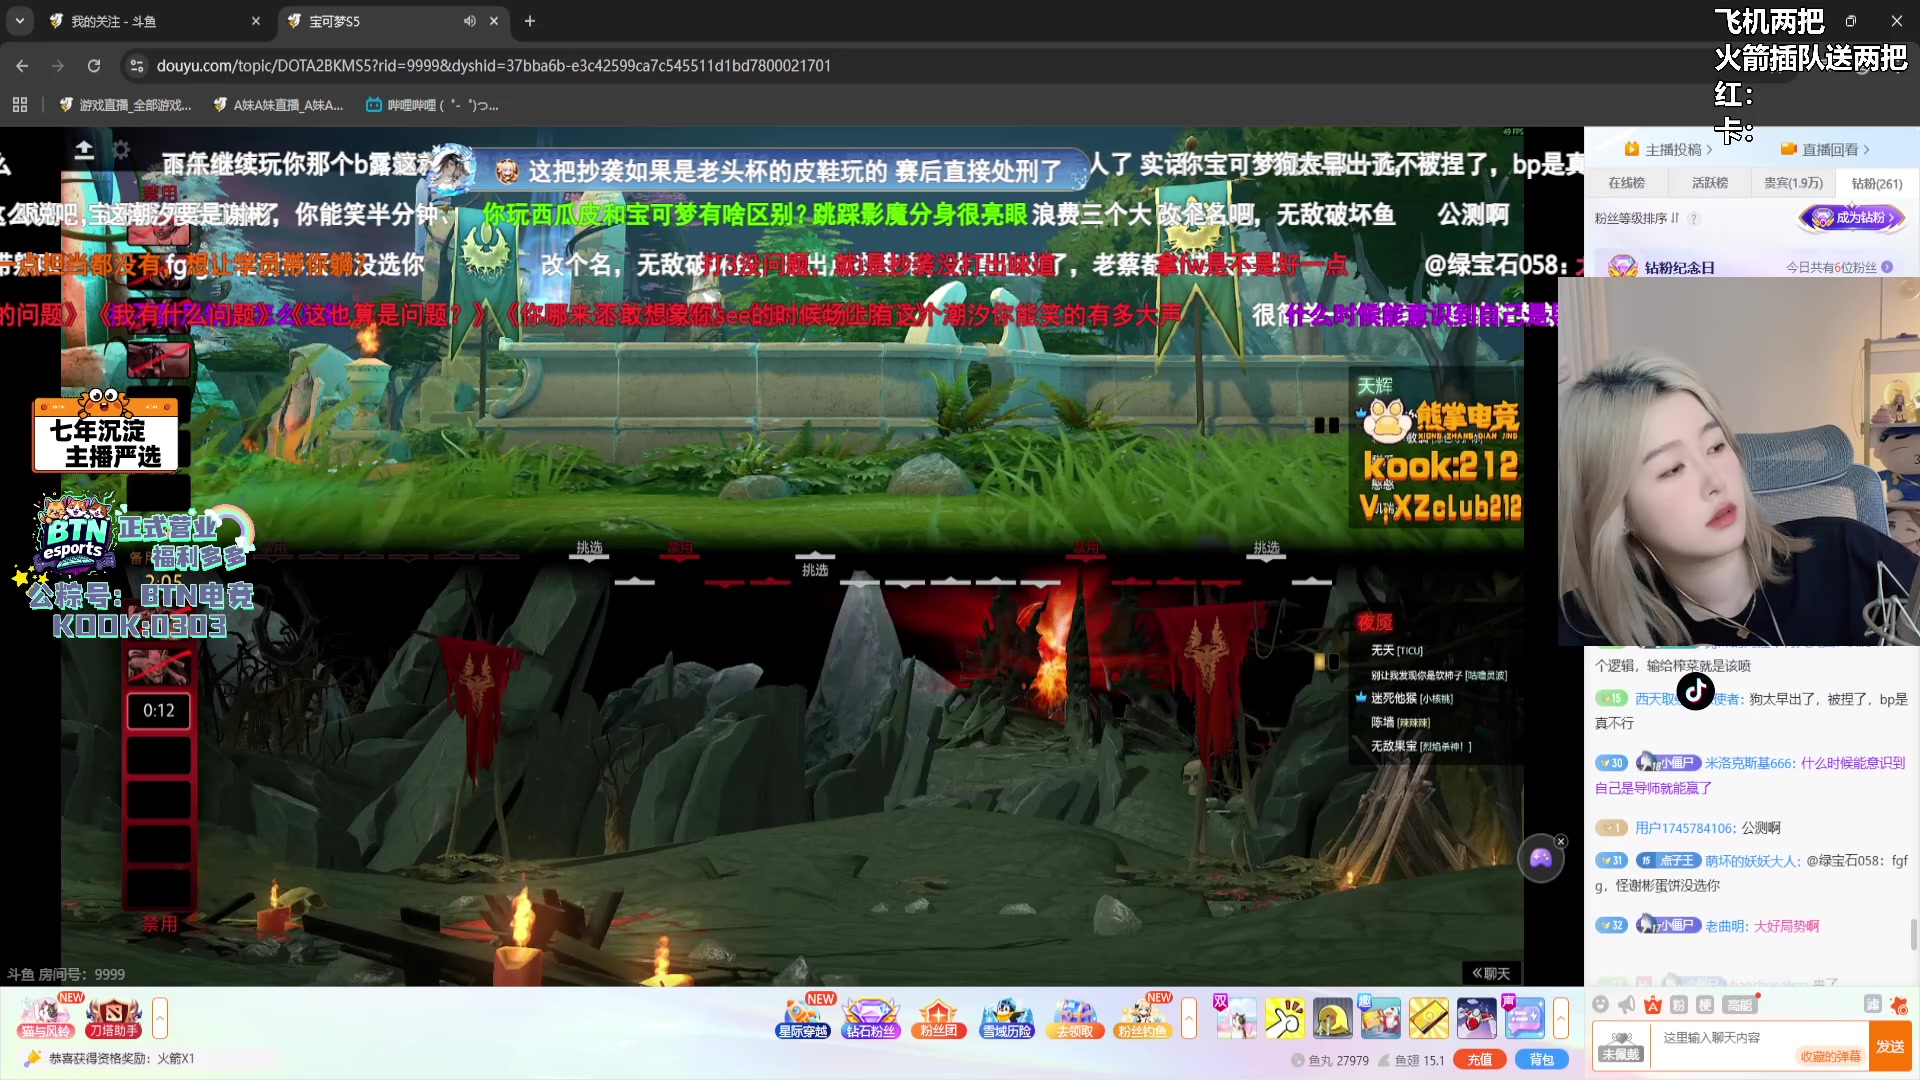Open the video settings gear icon
Viewport: 1920px width, 1080px height.
[x=121, y=150]
